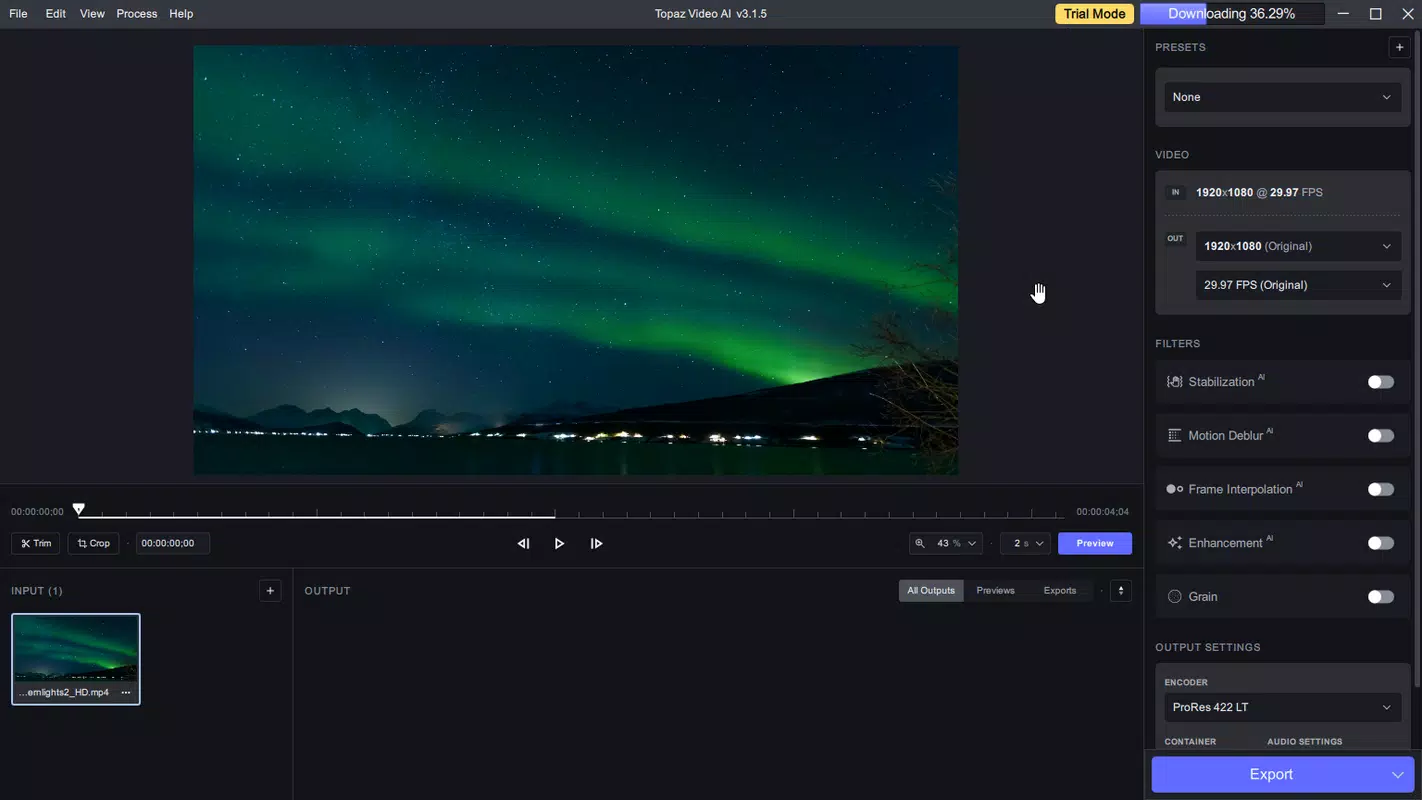The image size is (1422, 800).
Task: Switch to the Audio Settings tab
Action: tap(1304, 741)
